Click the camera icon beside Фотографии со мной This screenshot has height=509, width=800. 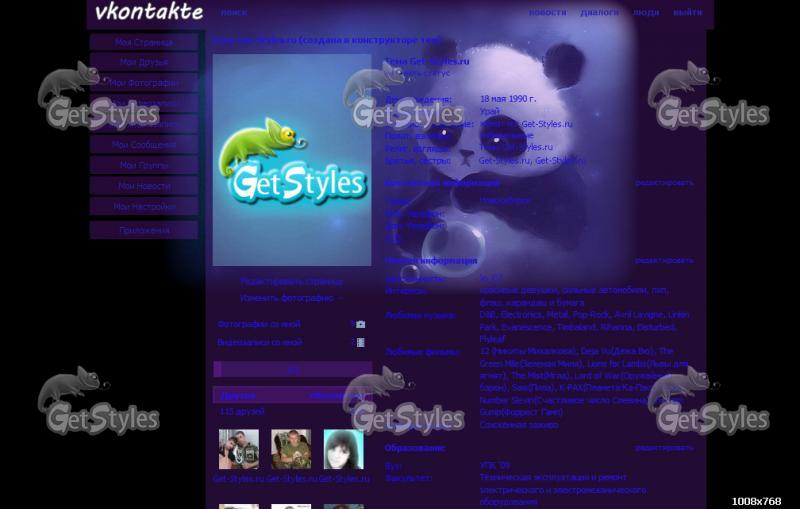tap(361, 324)
